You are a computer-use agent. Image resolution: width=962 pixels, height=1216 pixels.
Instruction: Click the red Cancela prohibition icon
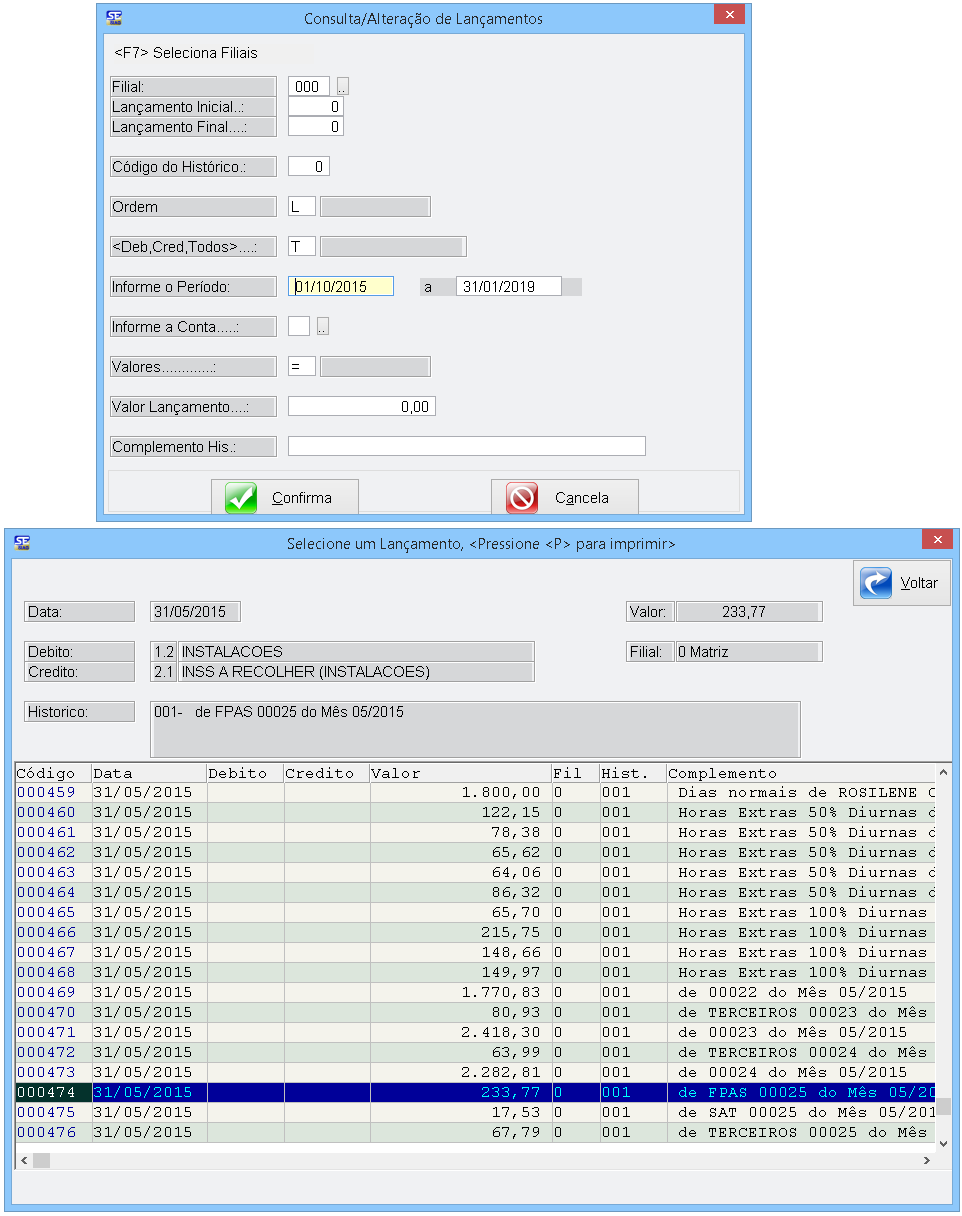coord(522,498)
